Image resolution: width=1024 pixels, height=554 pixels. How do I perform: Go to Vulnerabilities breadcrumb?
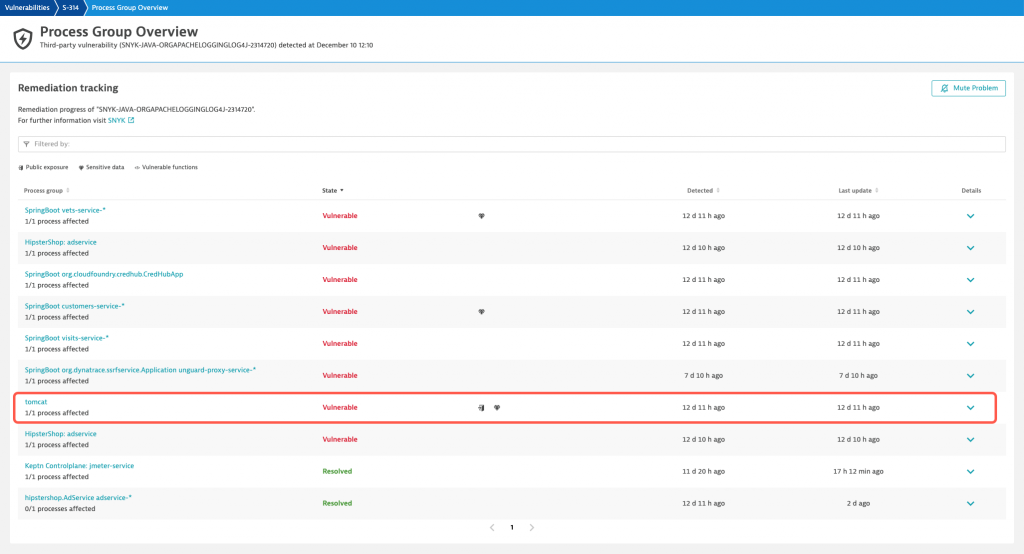pos(27,8)
